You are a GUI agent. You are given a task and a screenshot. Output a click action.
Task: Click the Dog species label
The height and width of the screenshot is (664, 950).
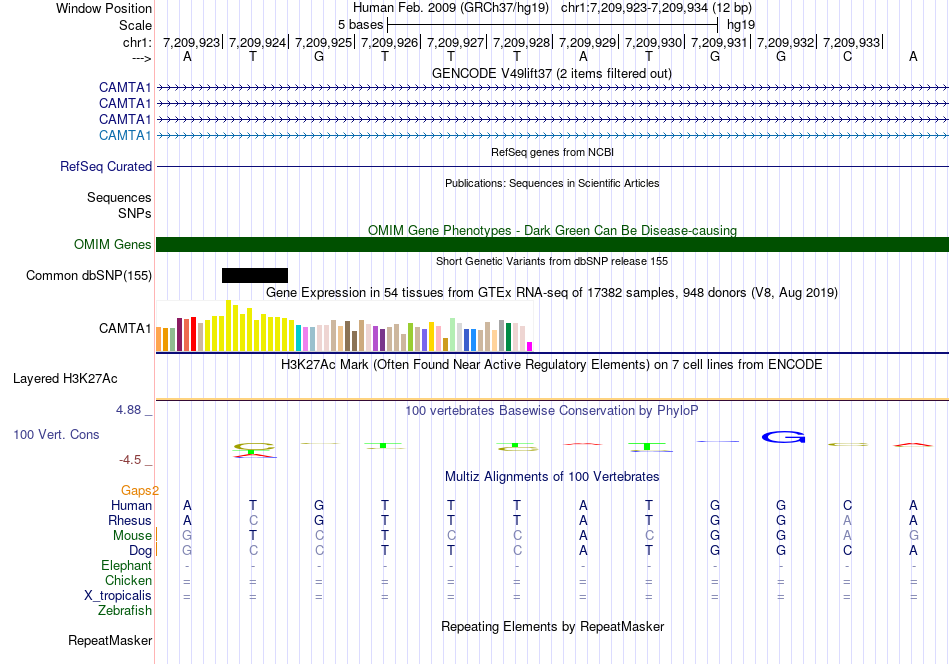(x=140, y=551)
